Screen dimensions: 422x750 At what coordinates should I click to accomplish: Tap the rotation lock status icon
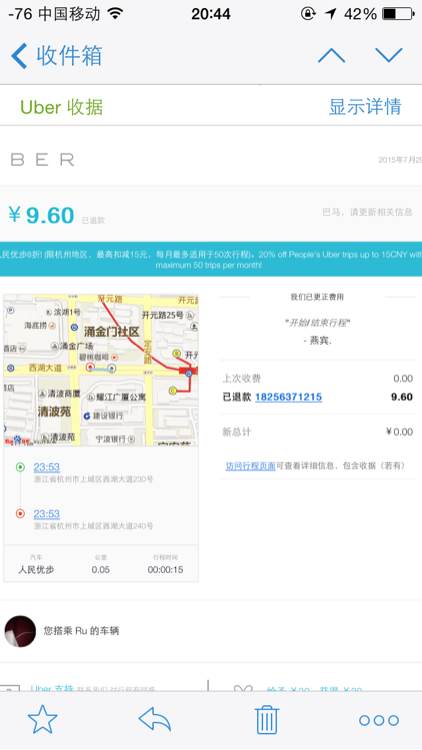pos(308,14)
